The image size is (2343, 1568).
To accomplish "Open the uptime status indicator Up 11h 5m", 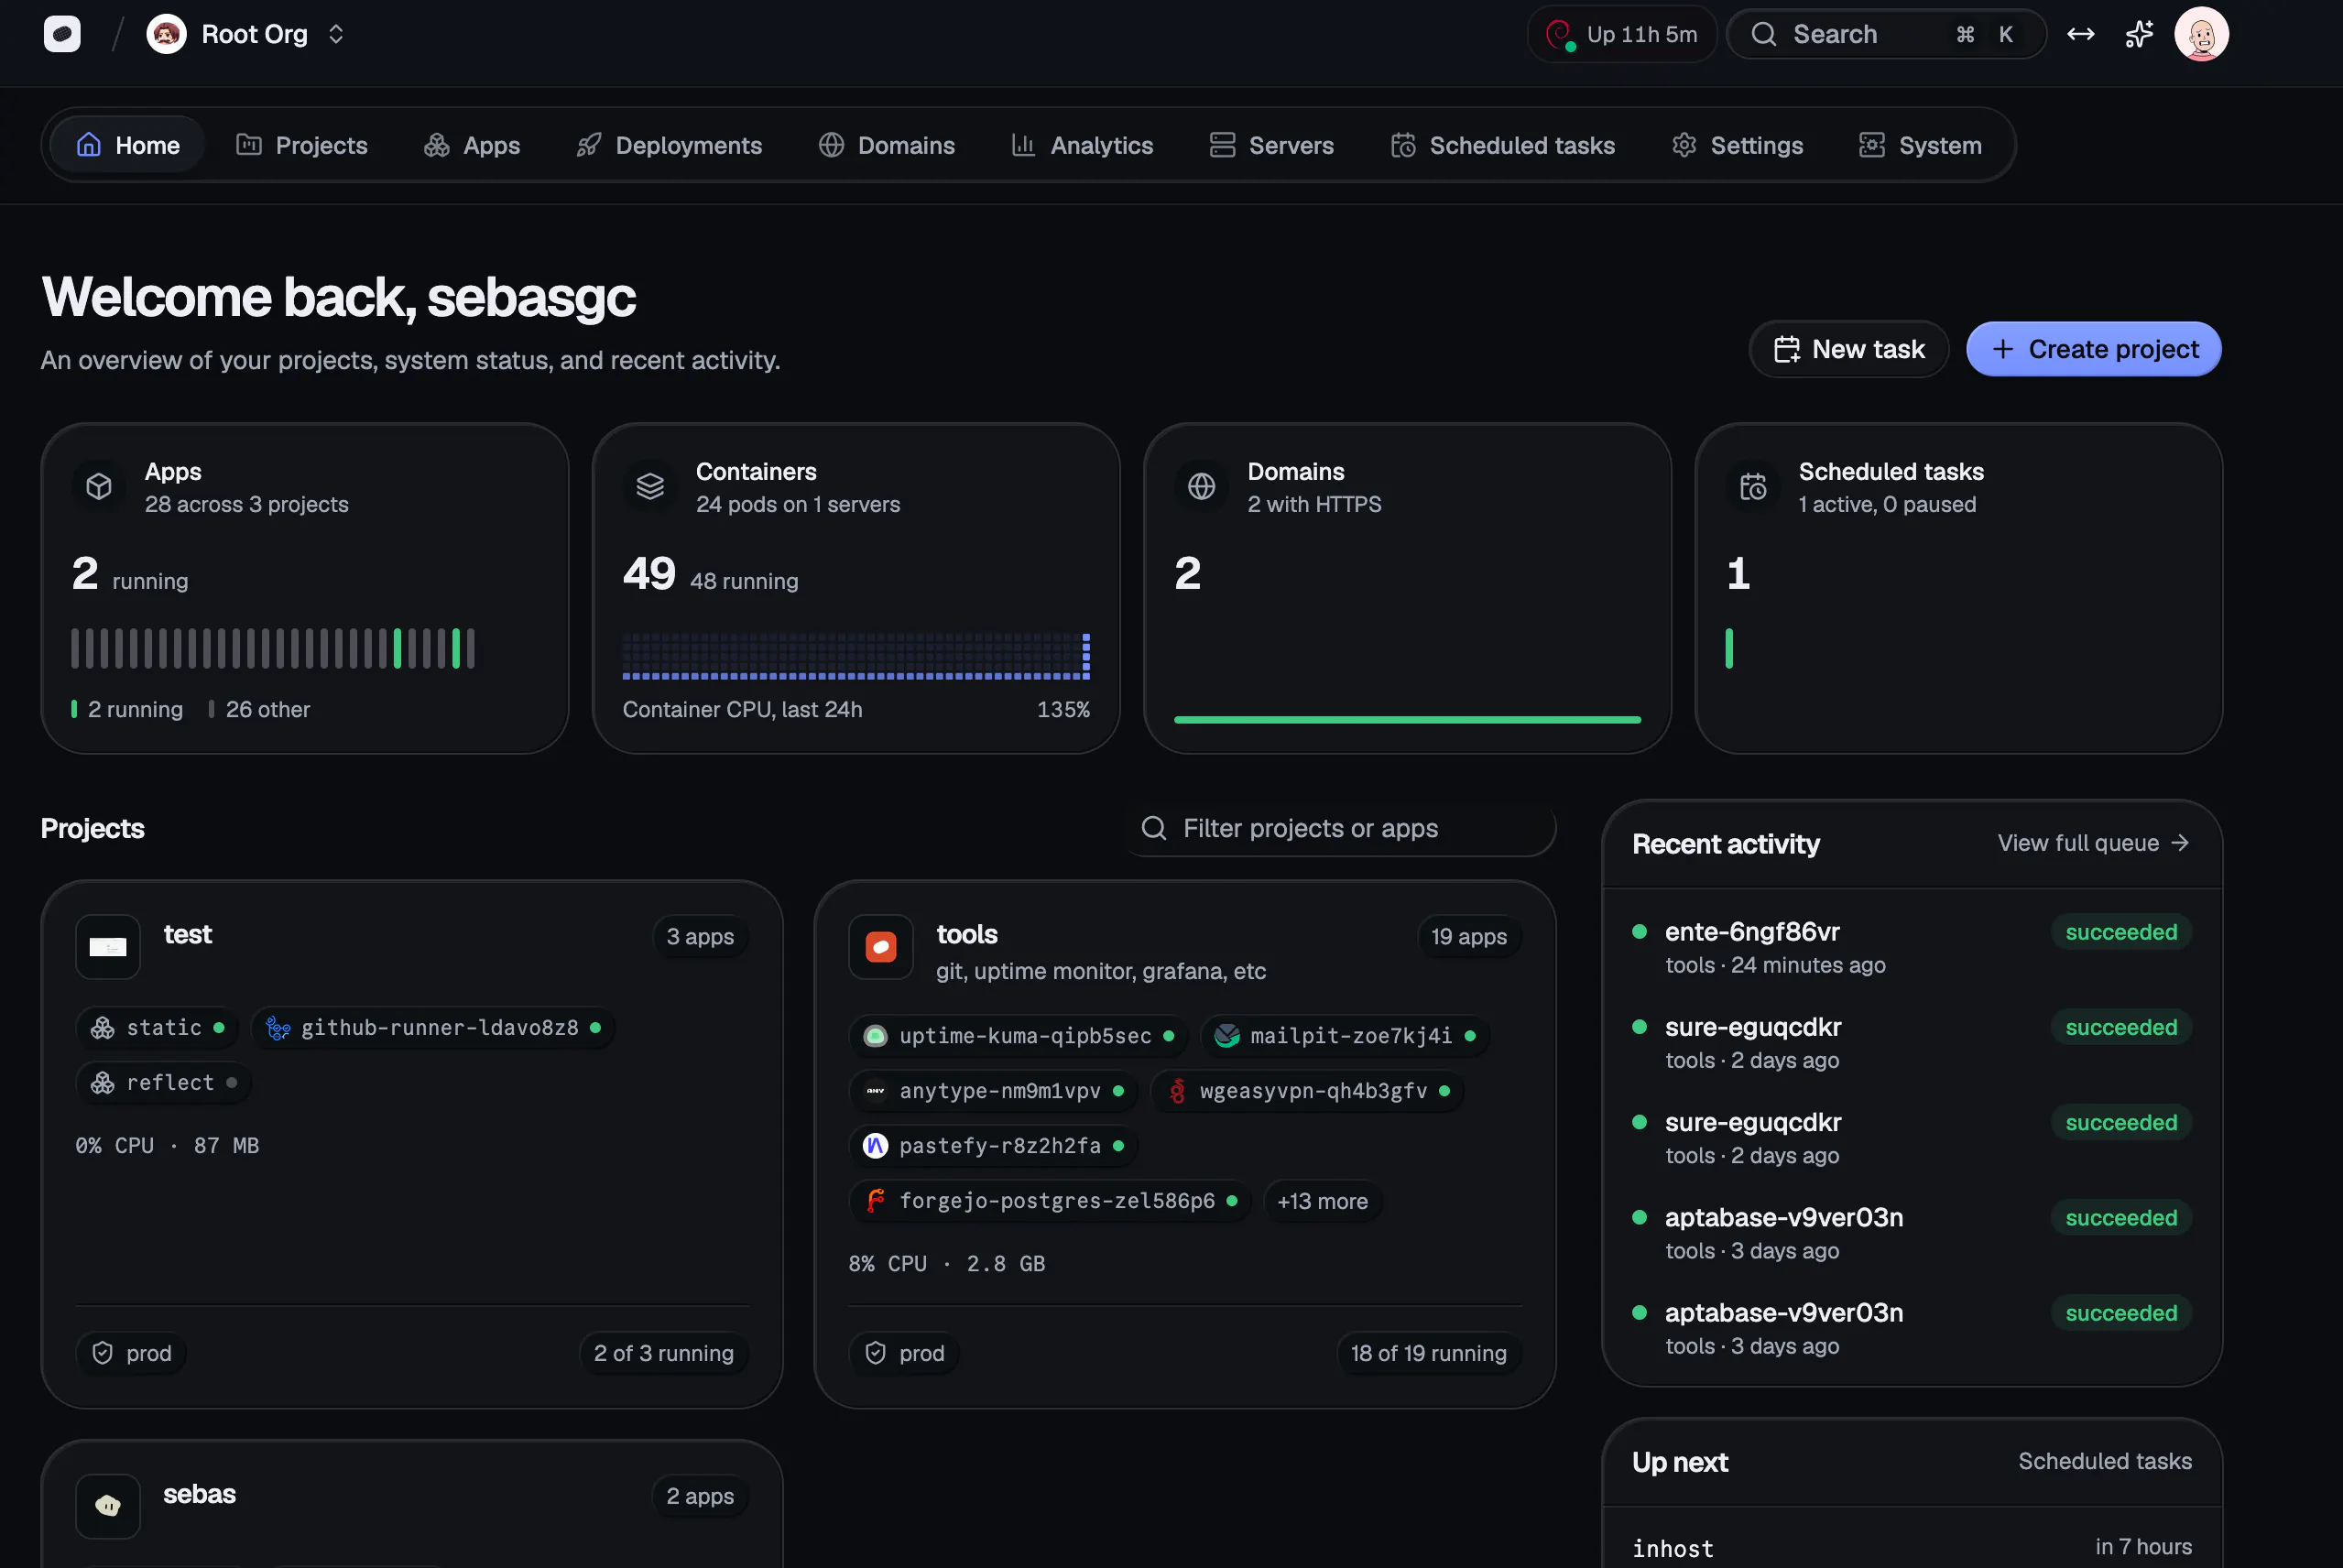I will [x=1621, y=34].
